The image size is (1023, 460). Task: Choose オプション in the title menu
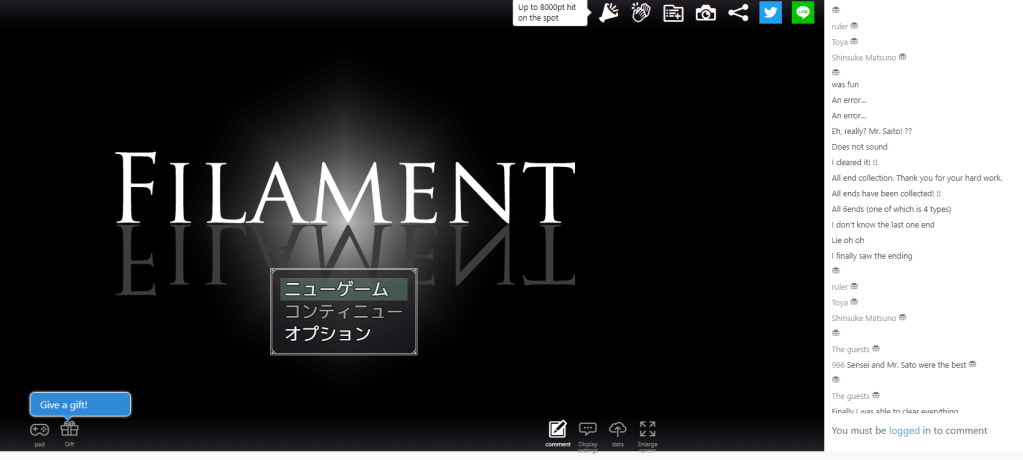[328, 334]
